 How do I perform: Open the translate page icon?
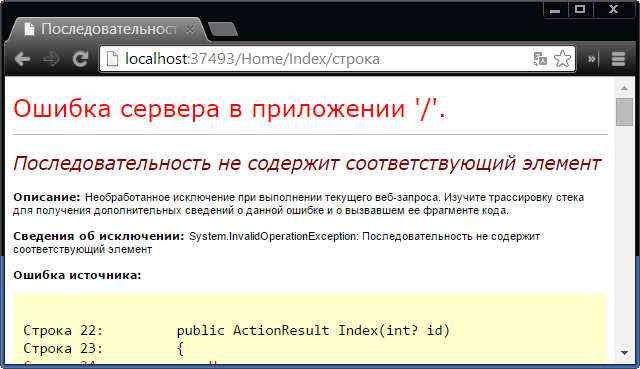pyautogui.click(x=540, y=59)
